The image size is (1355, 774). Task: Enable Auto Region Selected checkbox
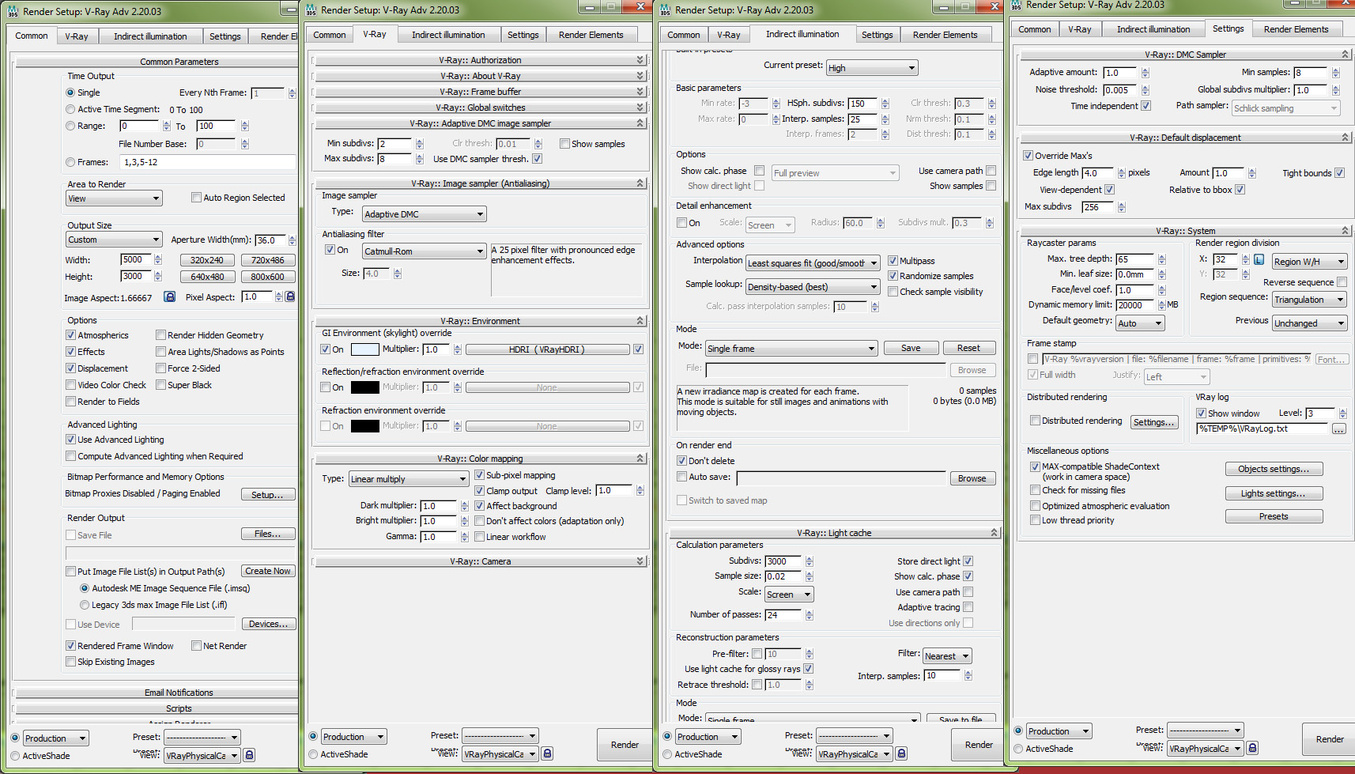pyautogui.click(x=196, y=198)
